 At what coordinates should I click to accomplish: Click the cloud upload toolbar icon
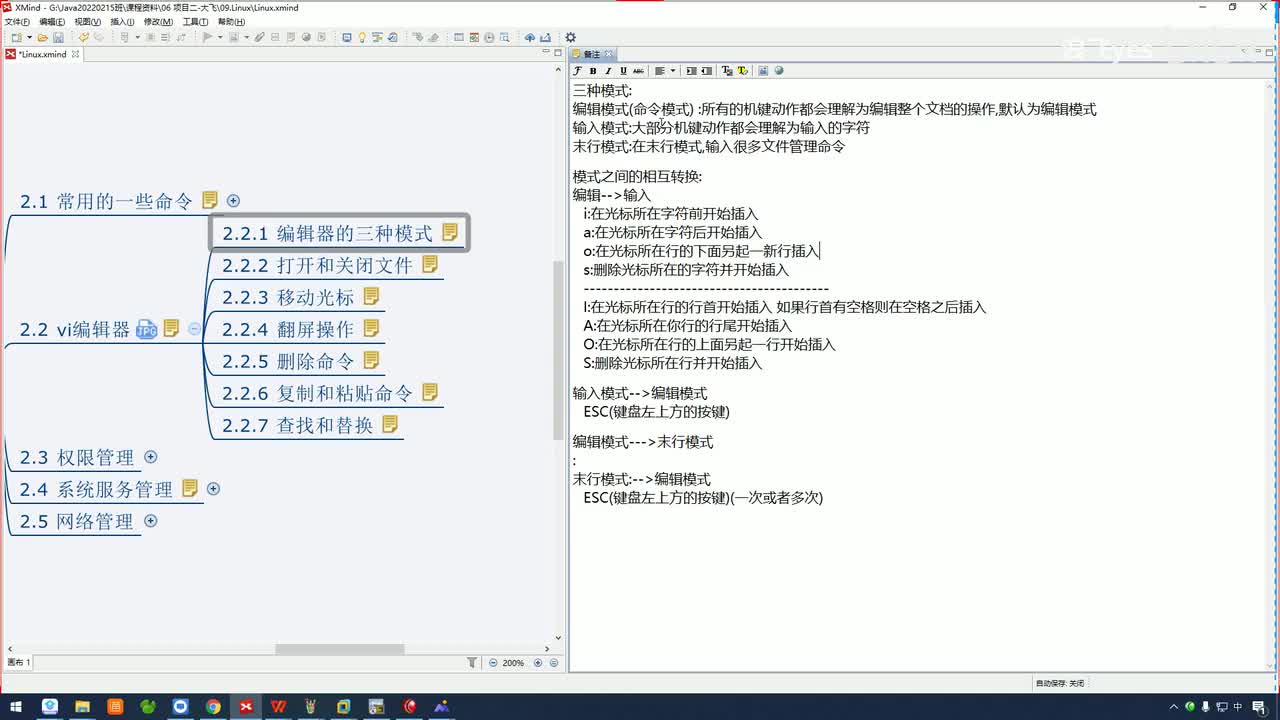click(529, 38)
